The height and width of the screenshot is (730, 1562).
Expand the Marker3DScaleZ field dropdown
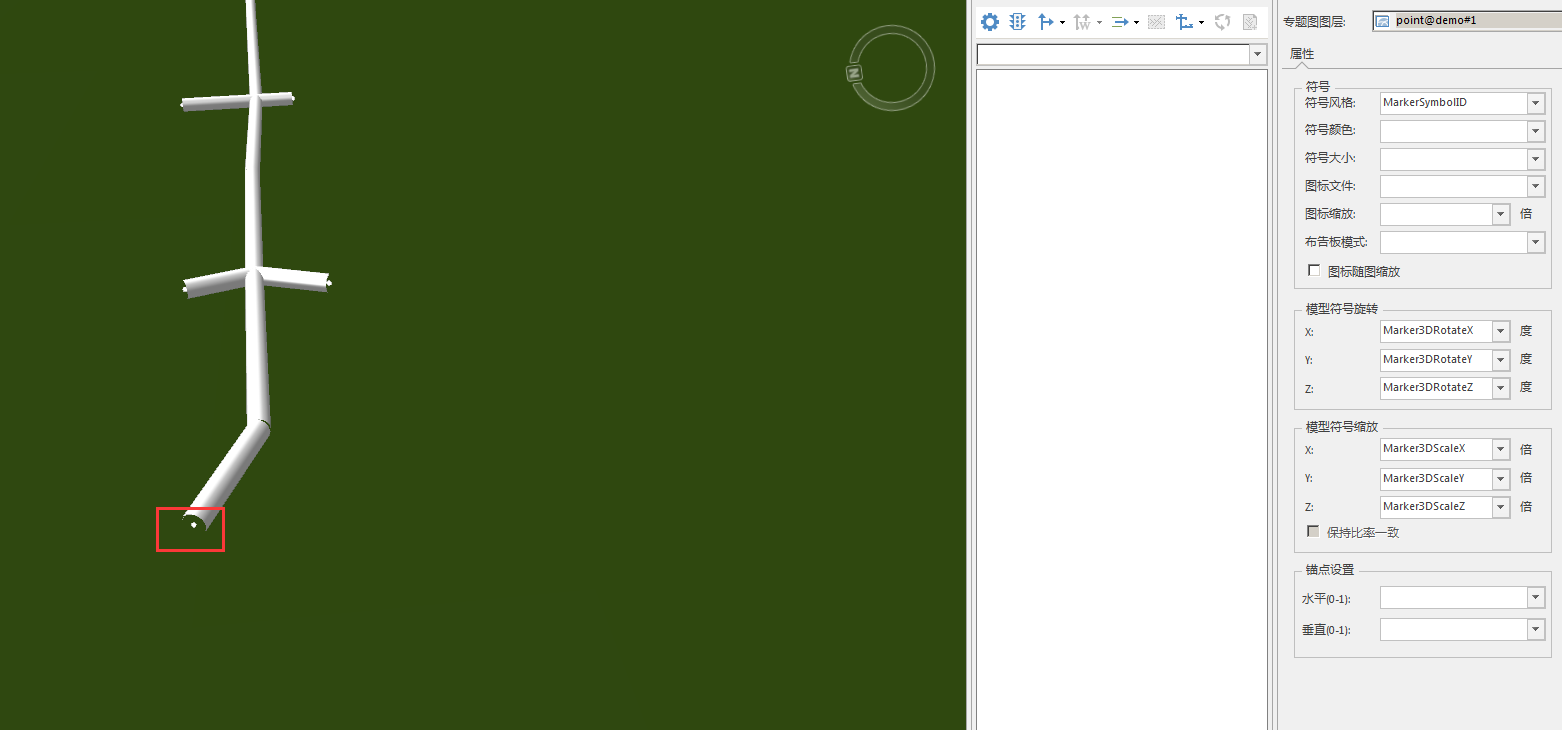point(1500,507)
